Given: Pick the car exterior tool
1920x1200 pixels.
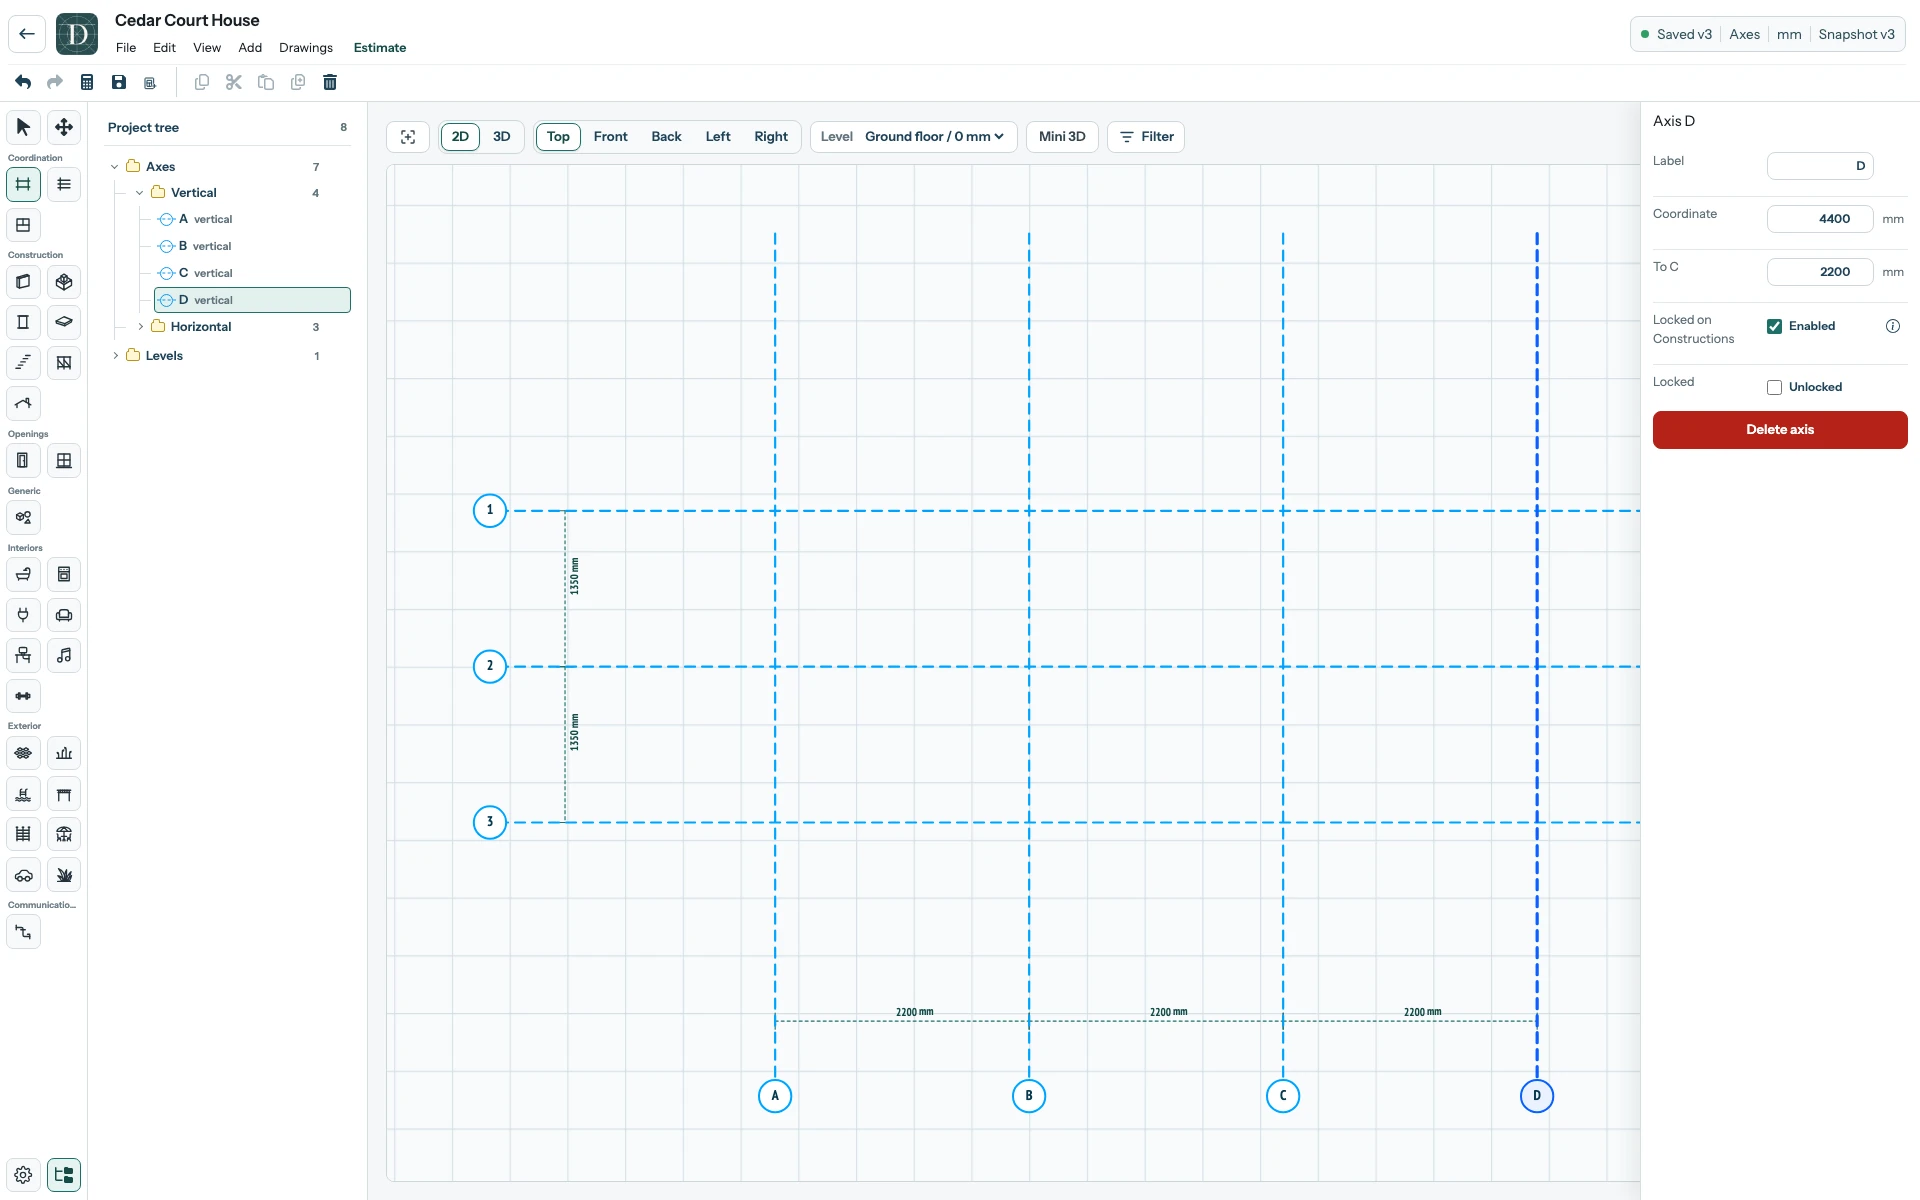Looking at the screenshot, I should tap(23, 875).
